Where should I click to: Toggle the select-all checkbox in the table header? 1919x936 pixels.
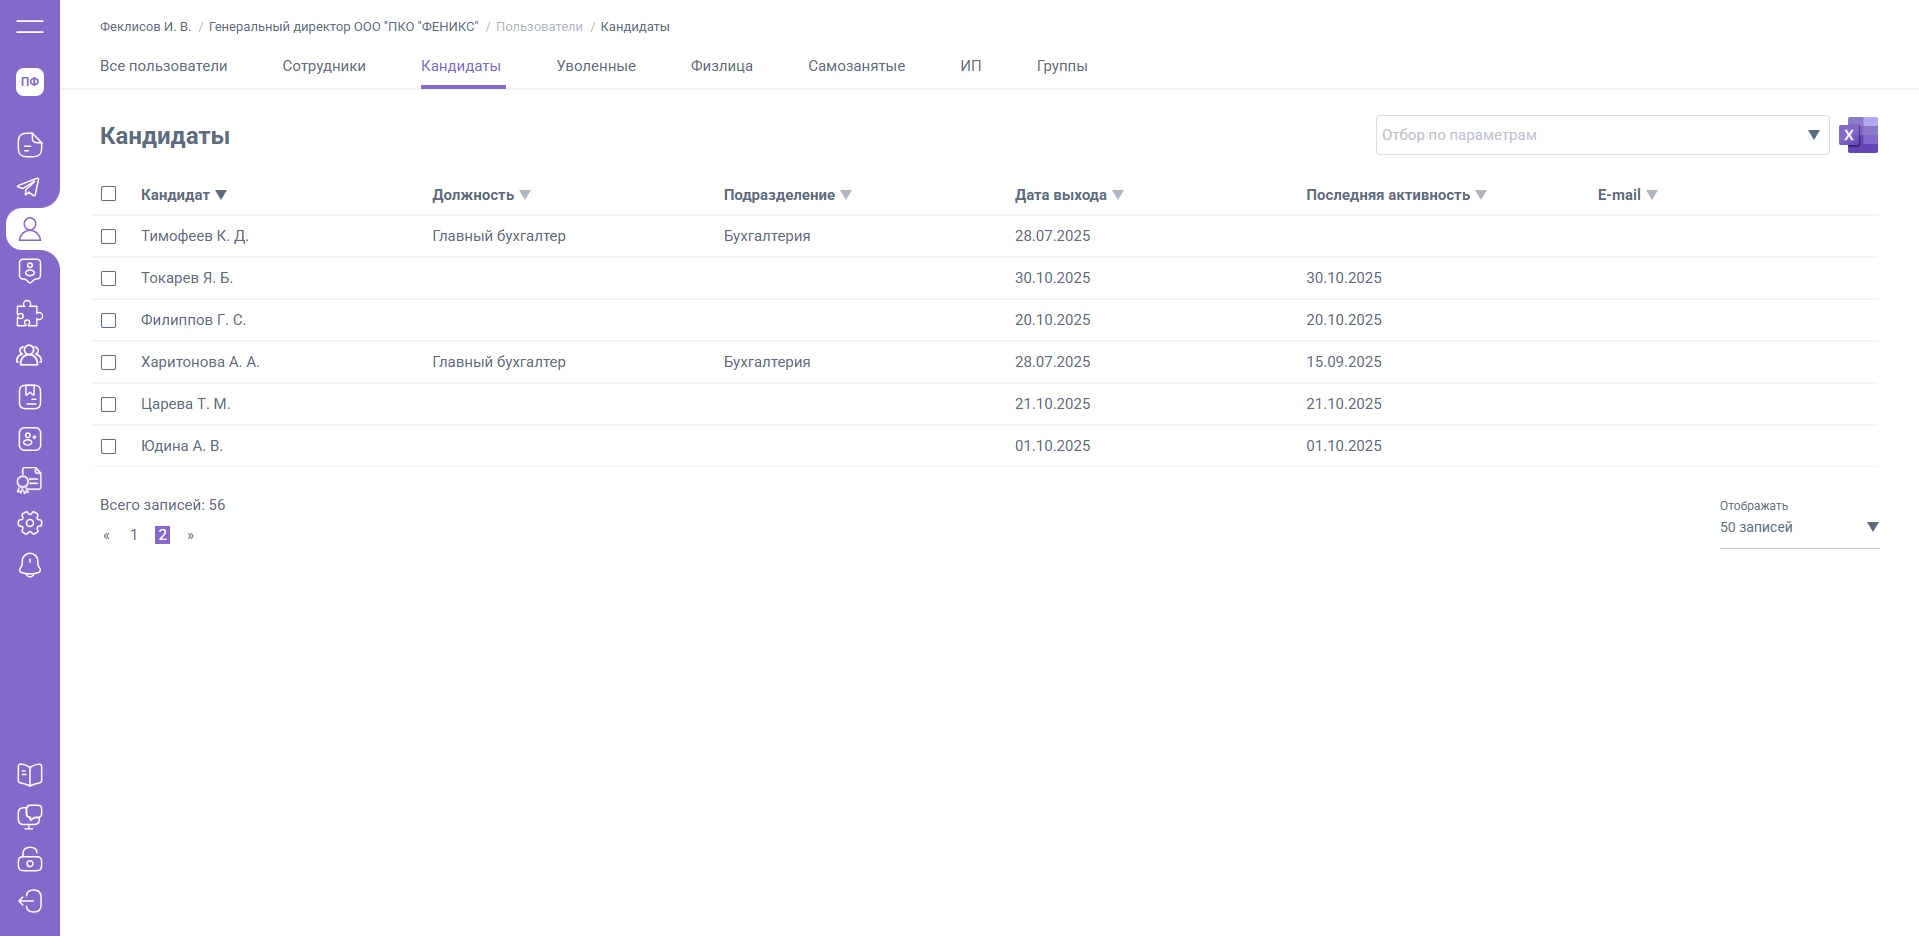pos(109,194)
